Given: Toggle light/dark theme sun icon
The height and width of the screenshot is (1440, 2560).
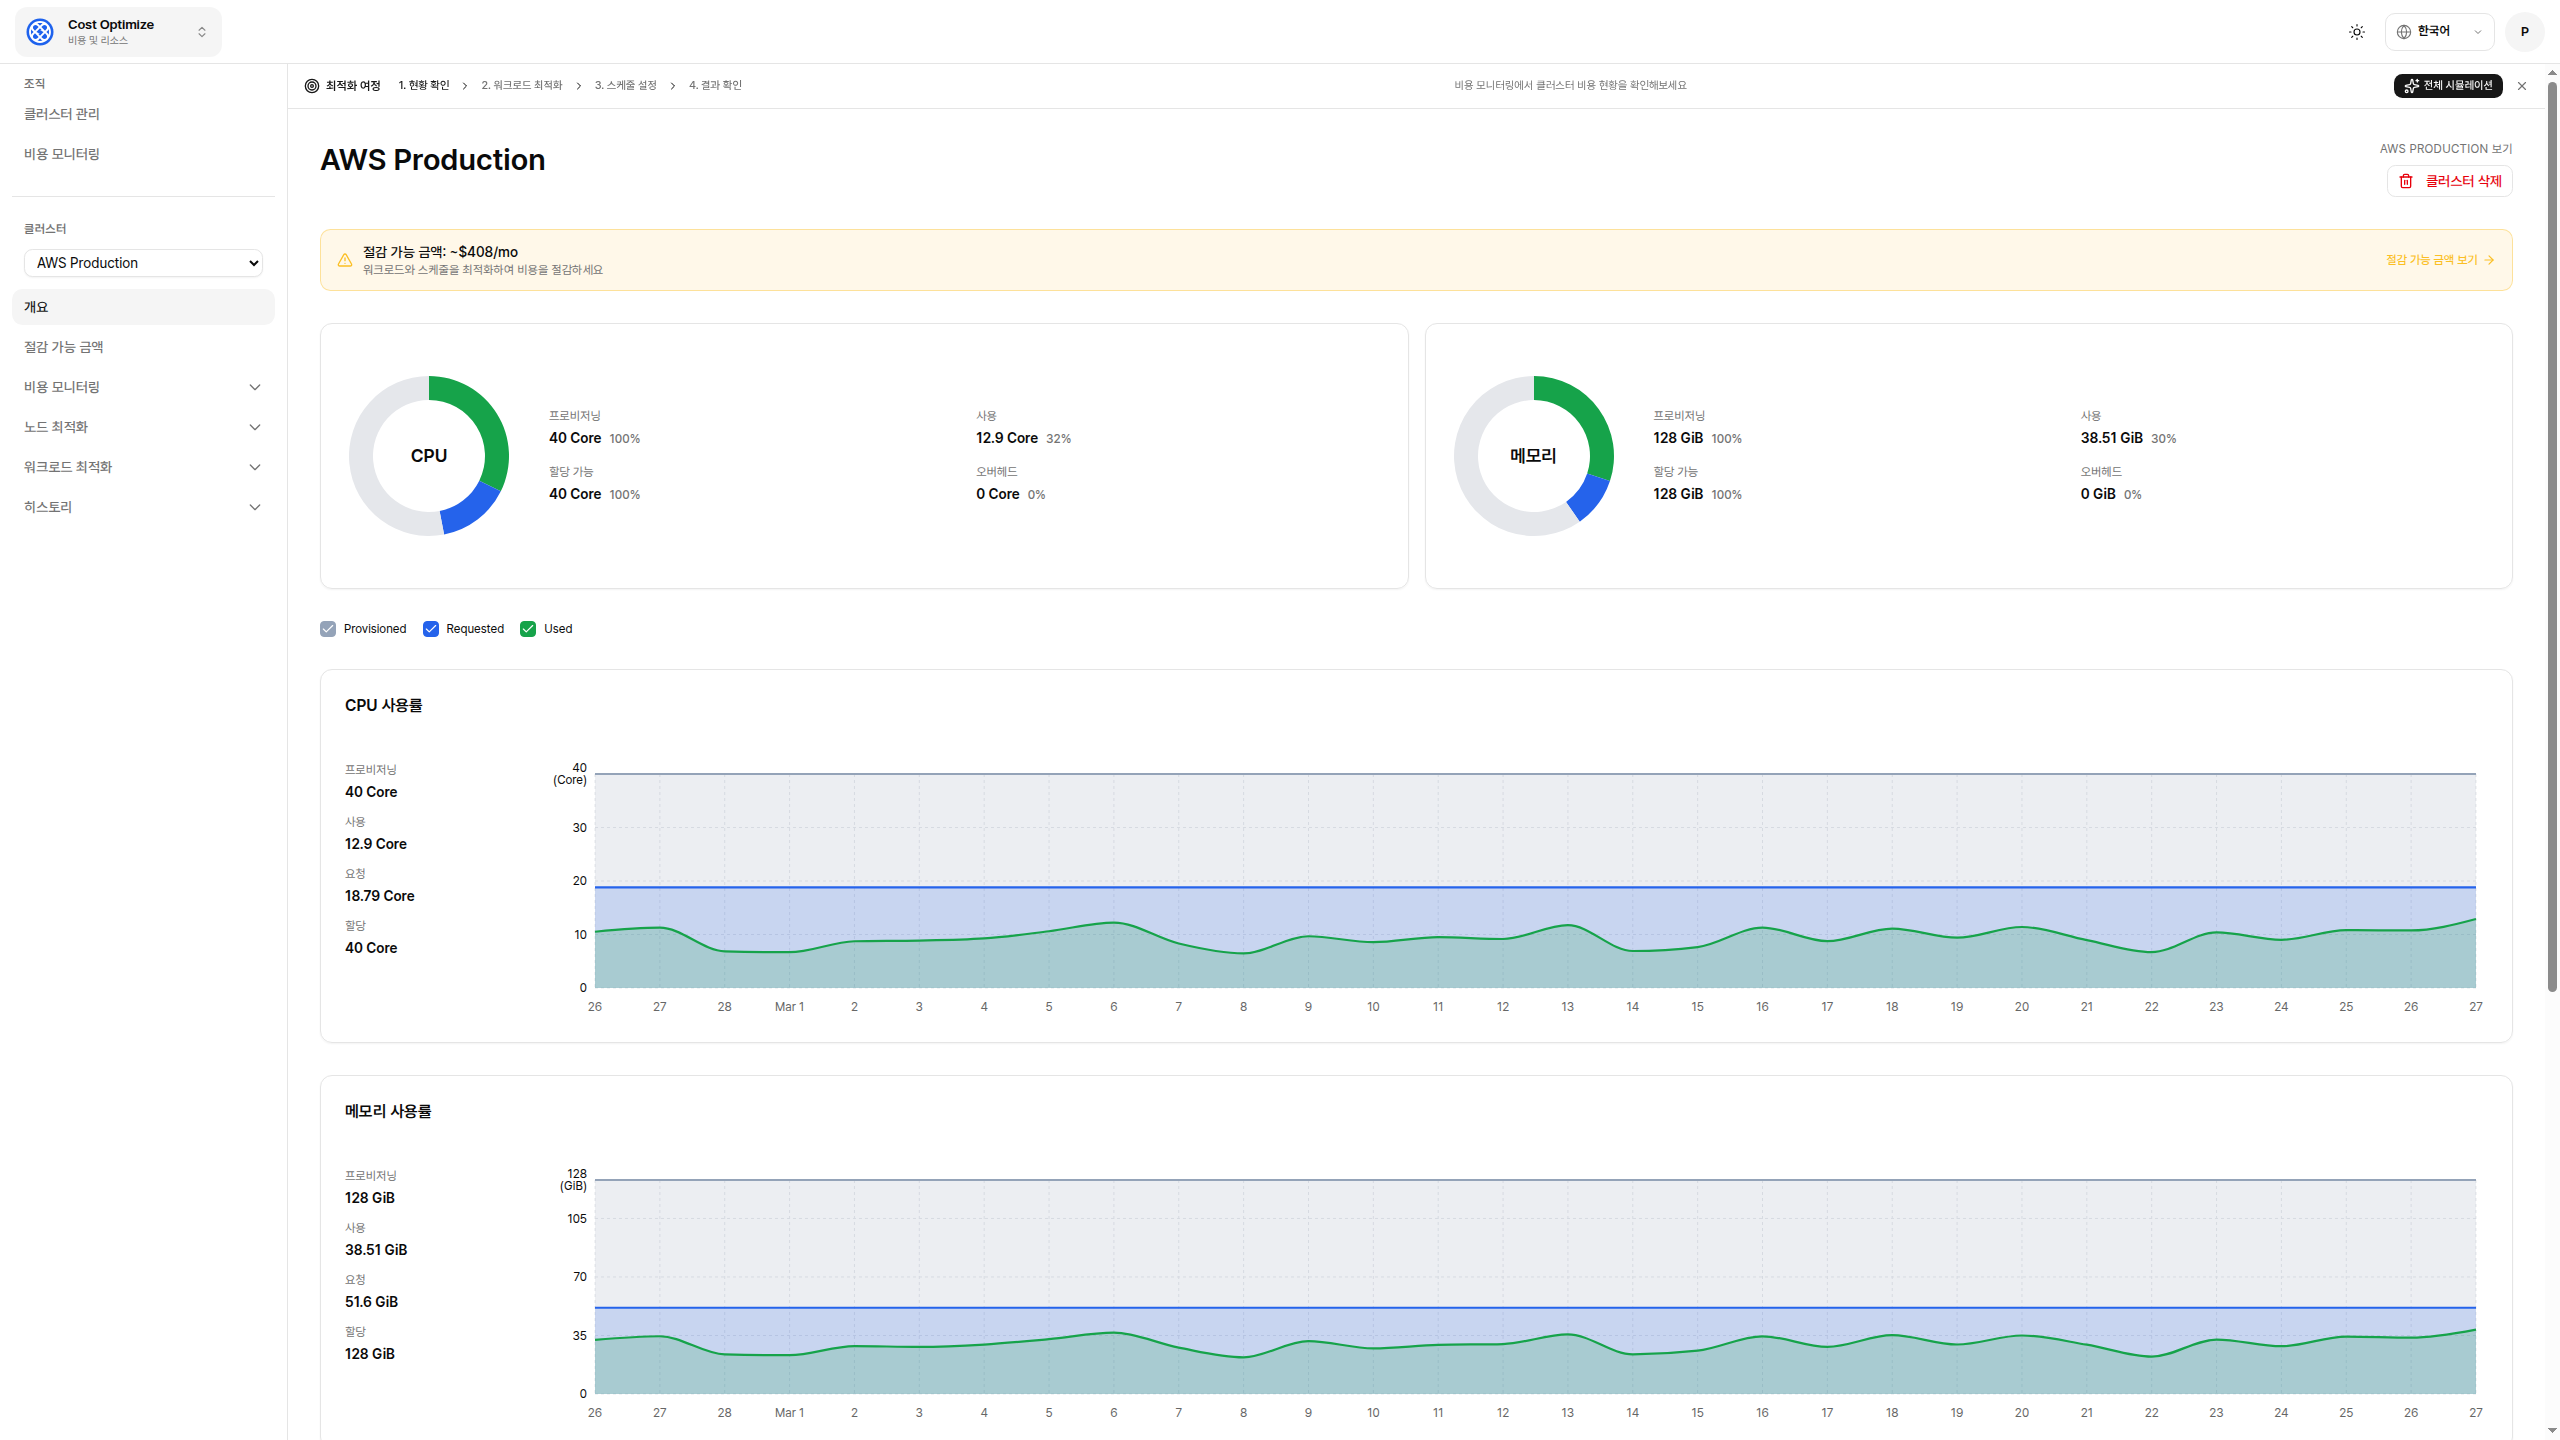Looking at the screenshot, I should [2357, 32].
